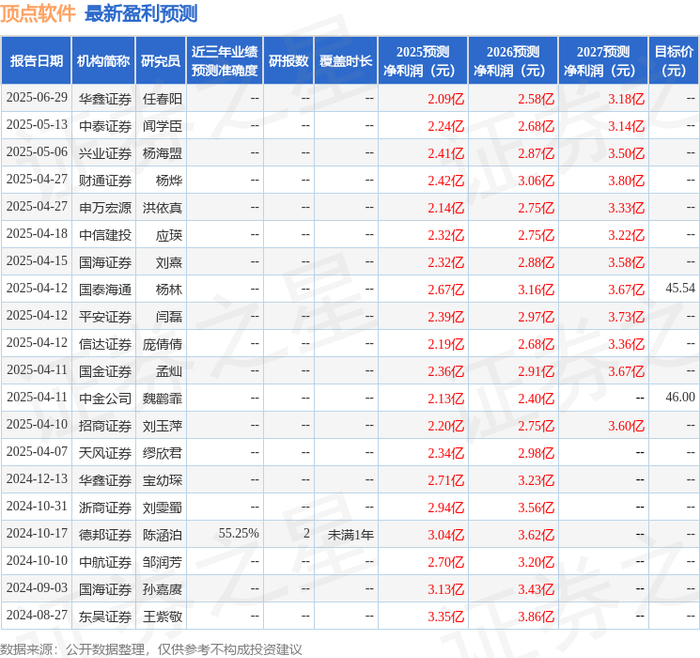The width and height of the screenshot is (700, 658).
Task: Click the 3.35亿 forecast for 东吴证券
Action: pos(446,616)
